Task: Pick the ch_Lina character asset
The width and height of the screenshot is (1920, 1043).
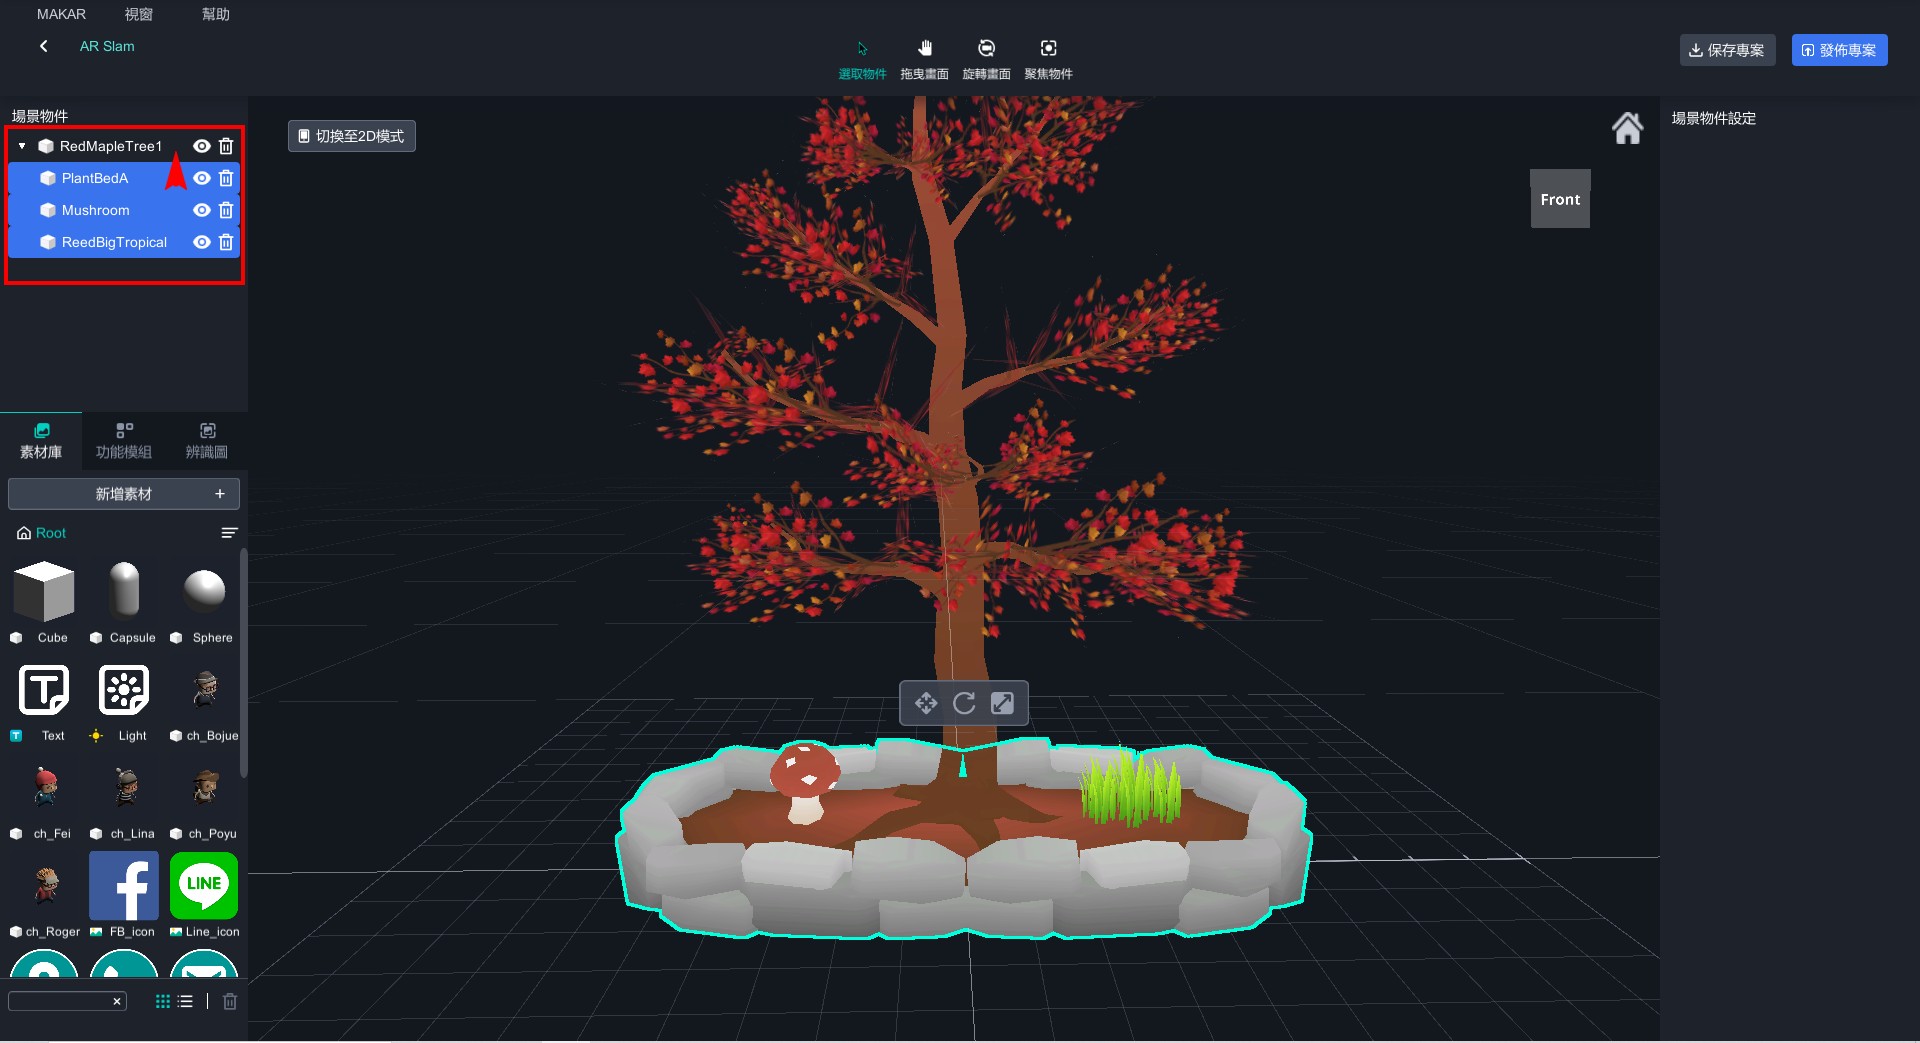Action: 125,787
